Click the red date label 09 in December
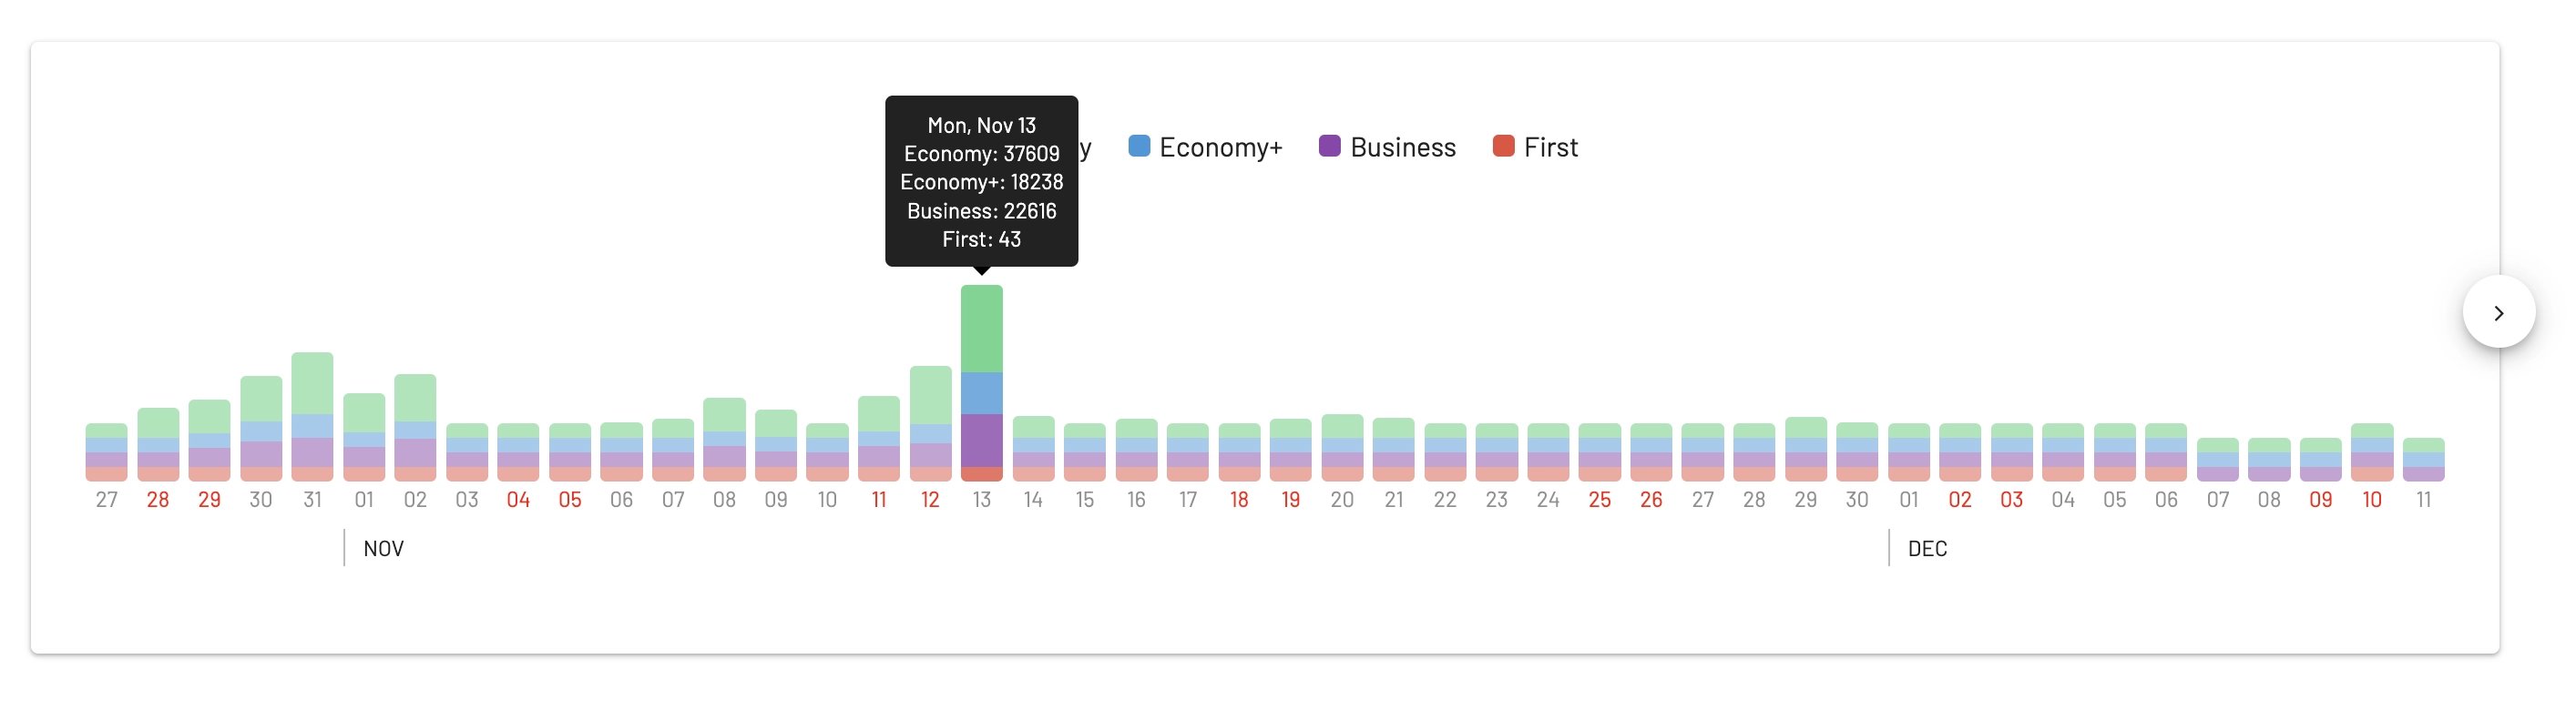 point(2320,500)
